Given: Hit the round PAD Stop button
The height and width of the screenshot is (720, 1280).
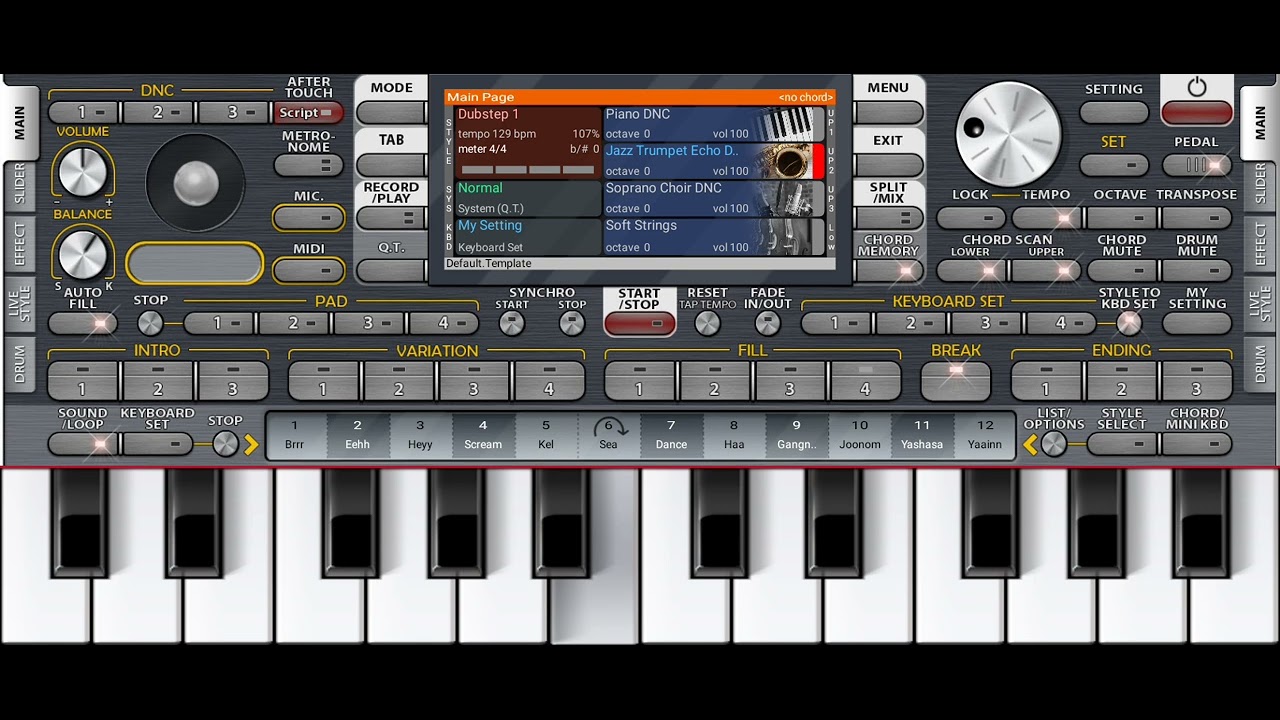Looking at the screenshot, I should pos(150,323).
